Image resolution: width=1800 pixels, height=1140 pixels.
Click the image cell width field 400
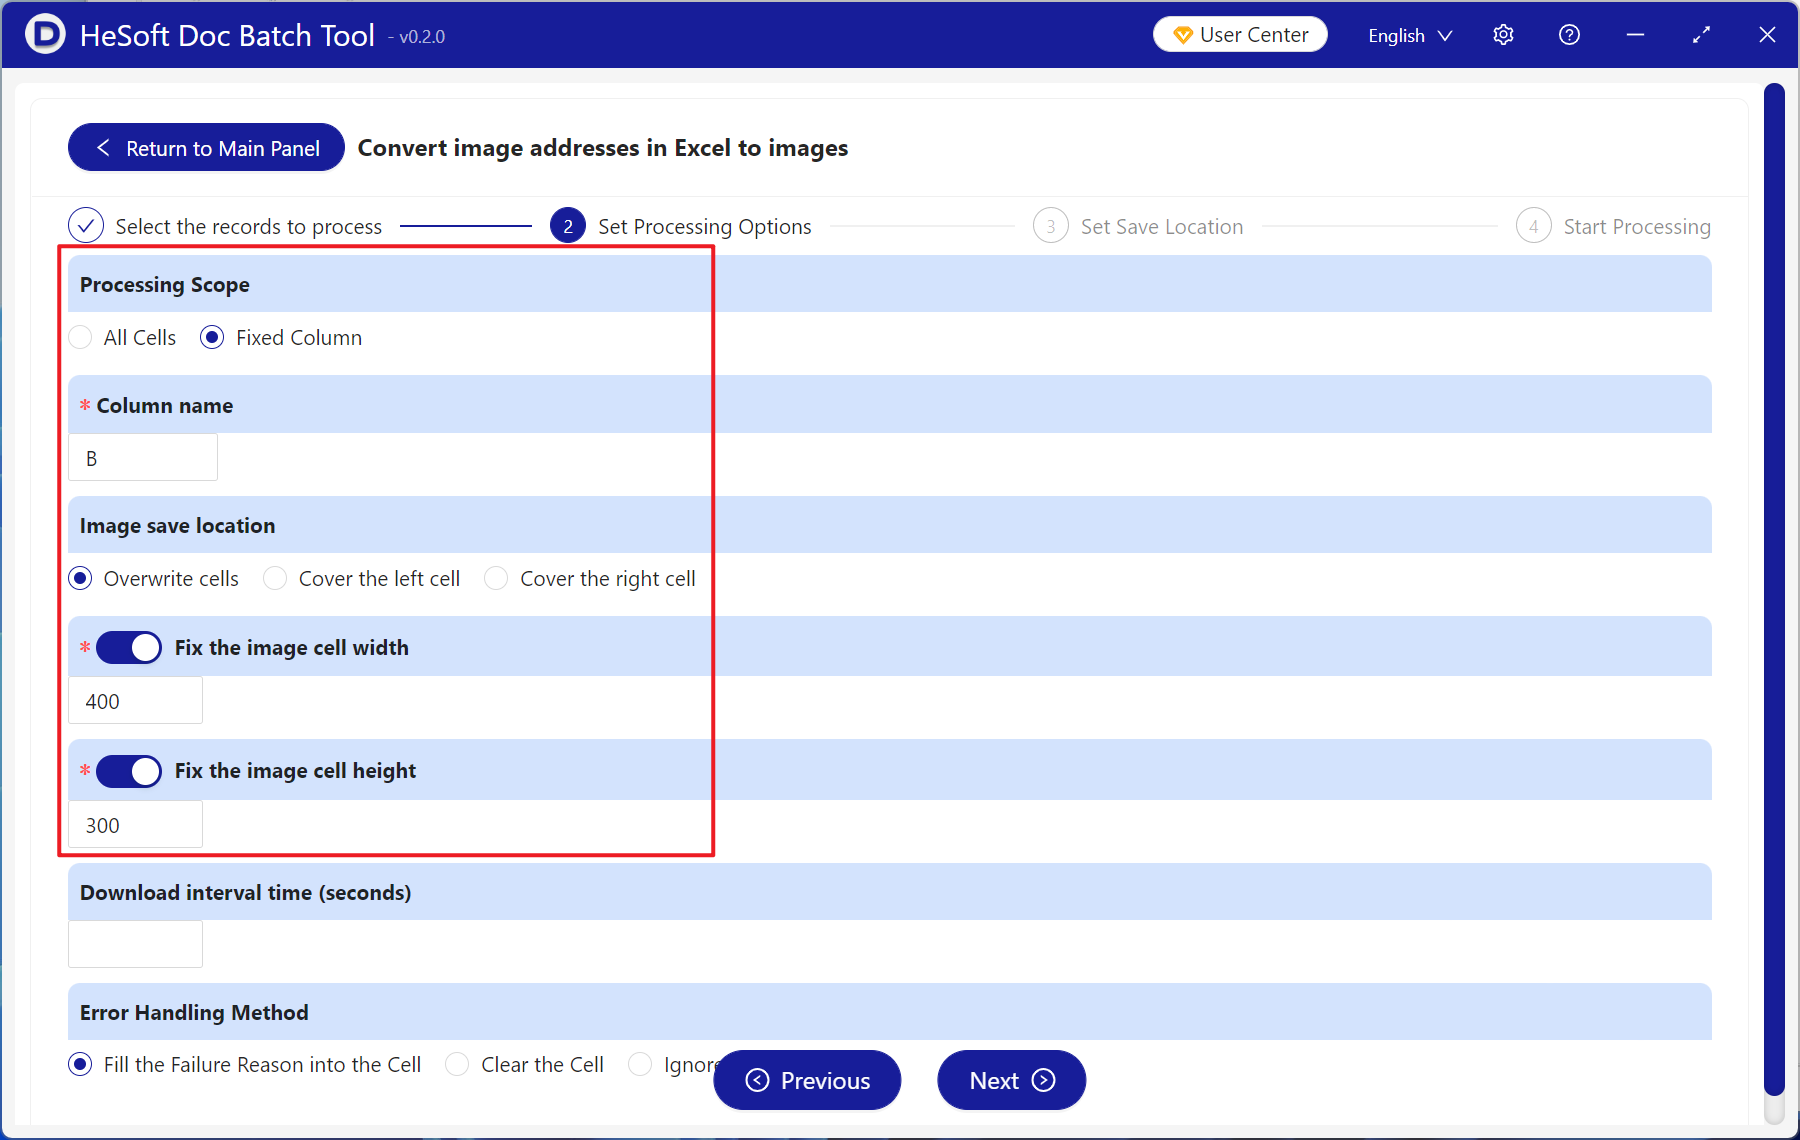tap(135, 701)
